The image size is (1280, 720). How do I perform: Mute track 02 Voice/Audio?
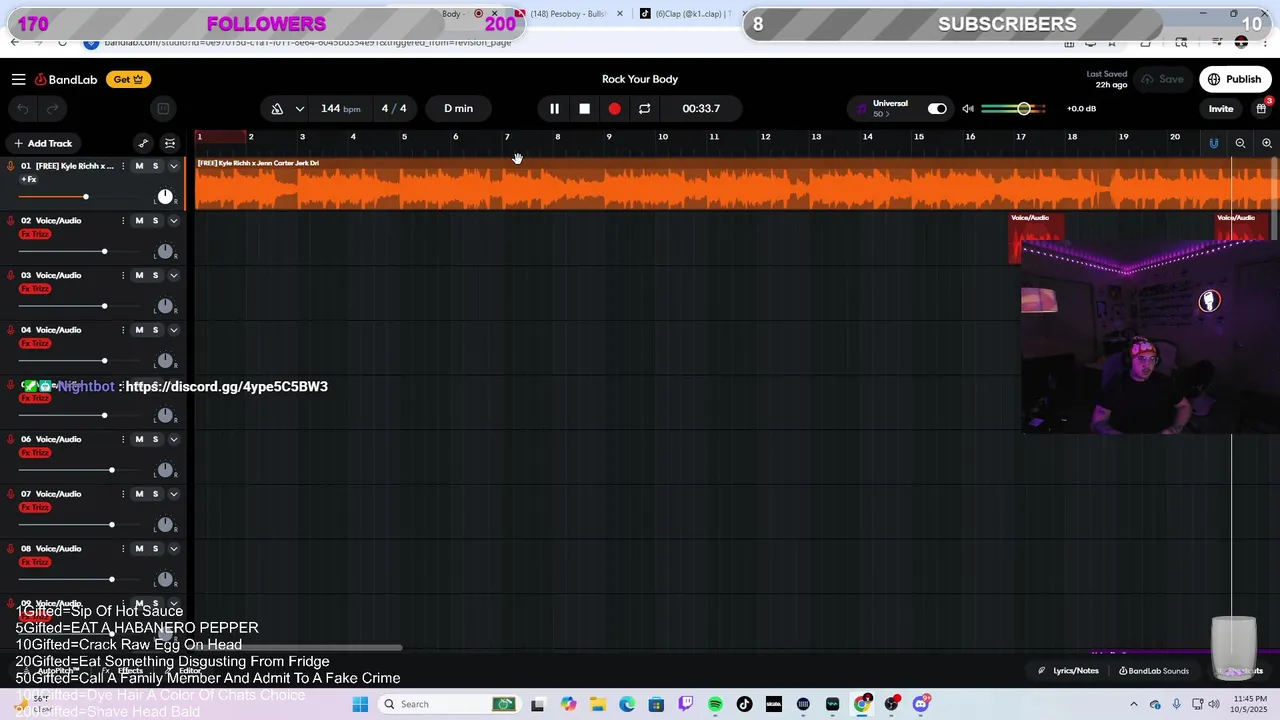139,221
